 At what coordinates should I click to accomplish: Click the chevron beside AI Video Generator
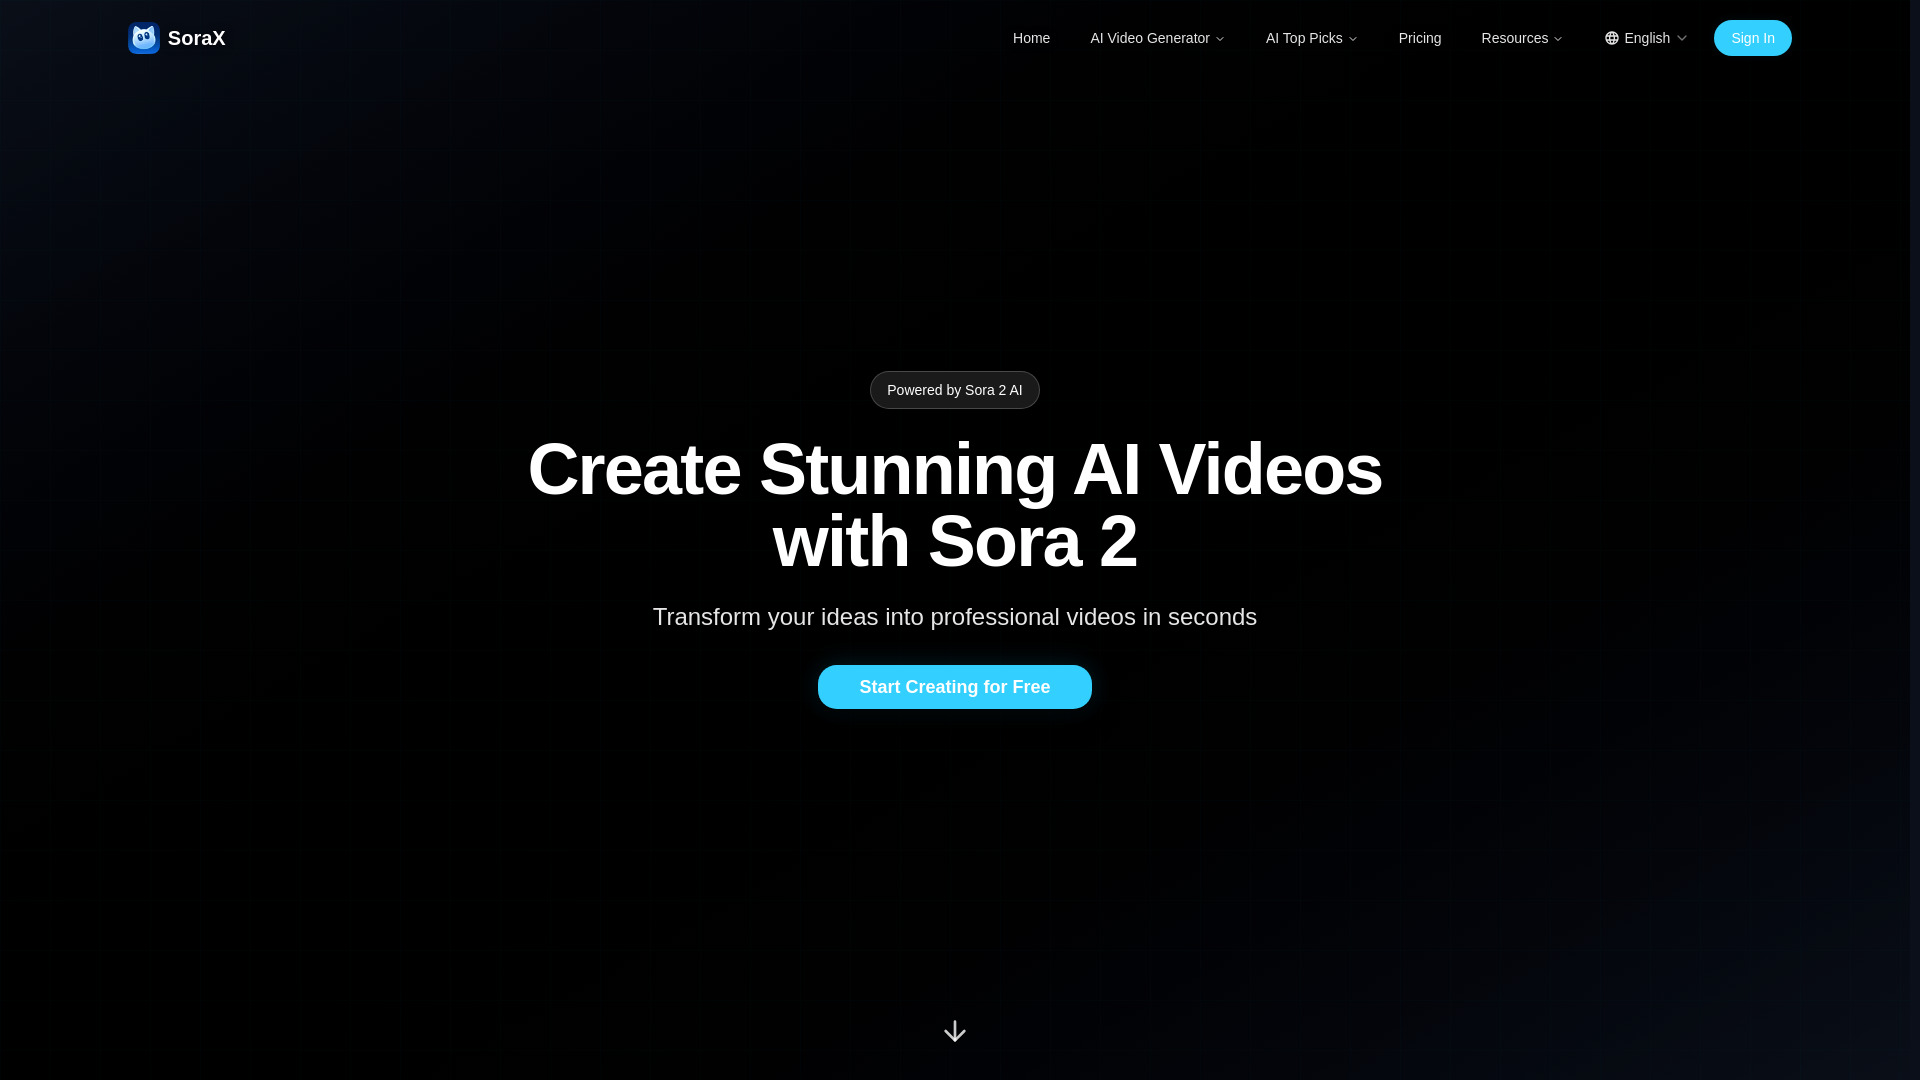[x=1220, y=38]
